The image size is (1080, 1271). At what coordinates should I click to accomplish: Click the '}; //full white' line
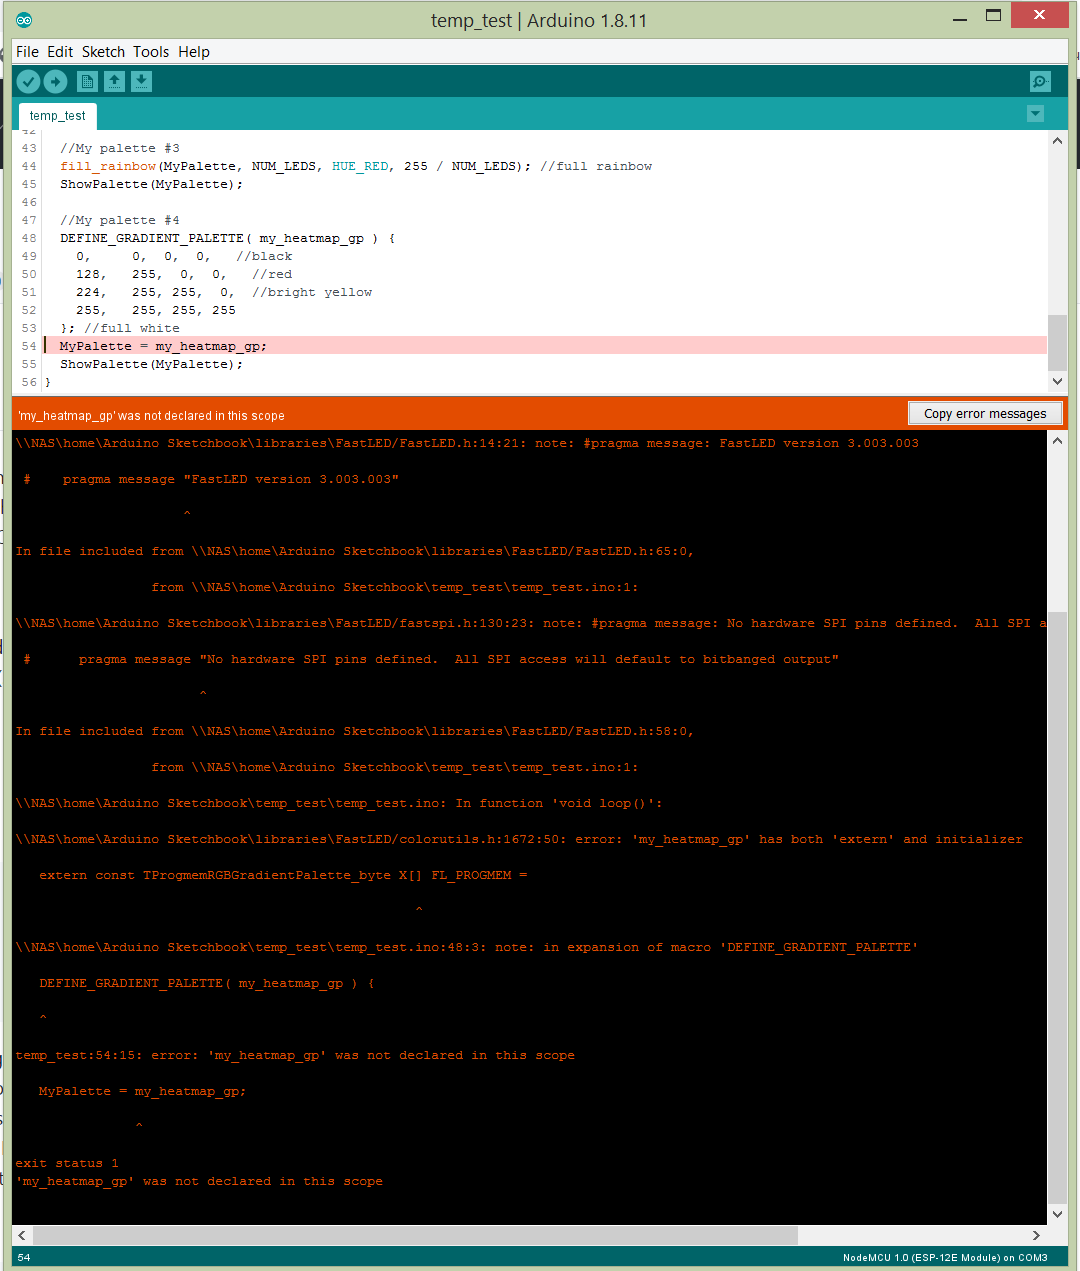[x=120, y=328]
